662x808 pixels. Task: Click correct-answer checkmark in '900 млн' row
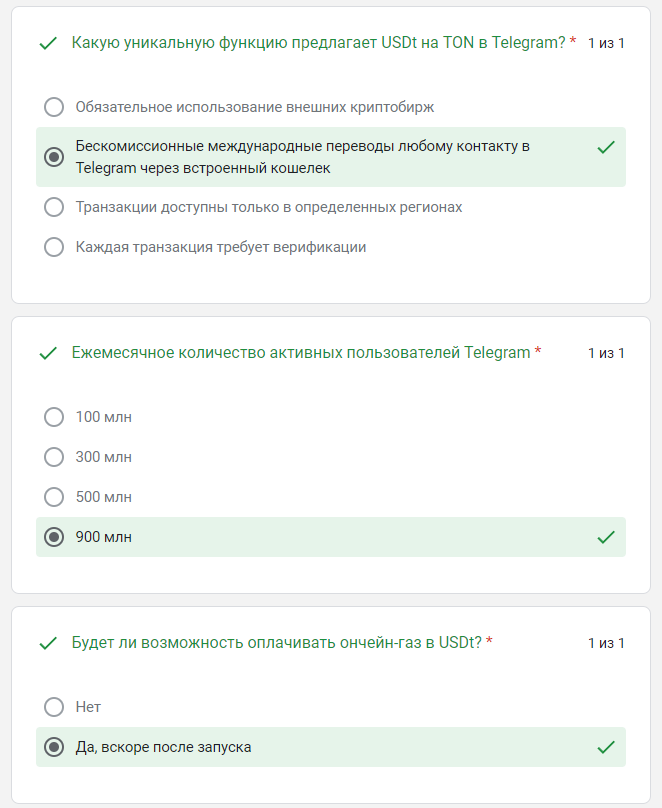click(x=605, y=537)
